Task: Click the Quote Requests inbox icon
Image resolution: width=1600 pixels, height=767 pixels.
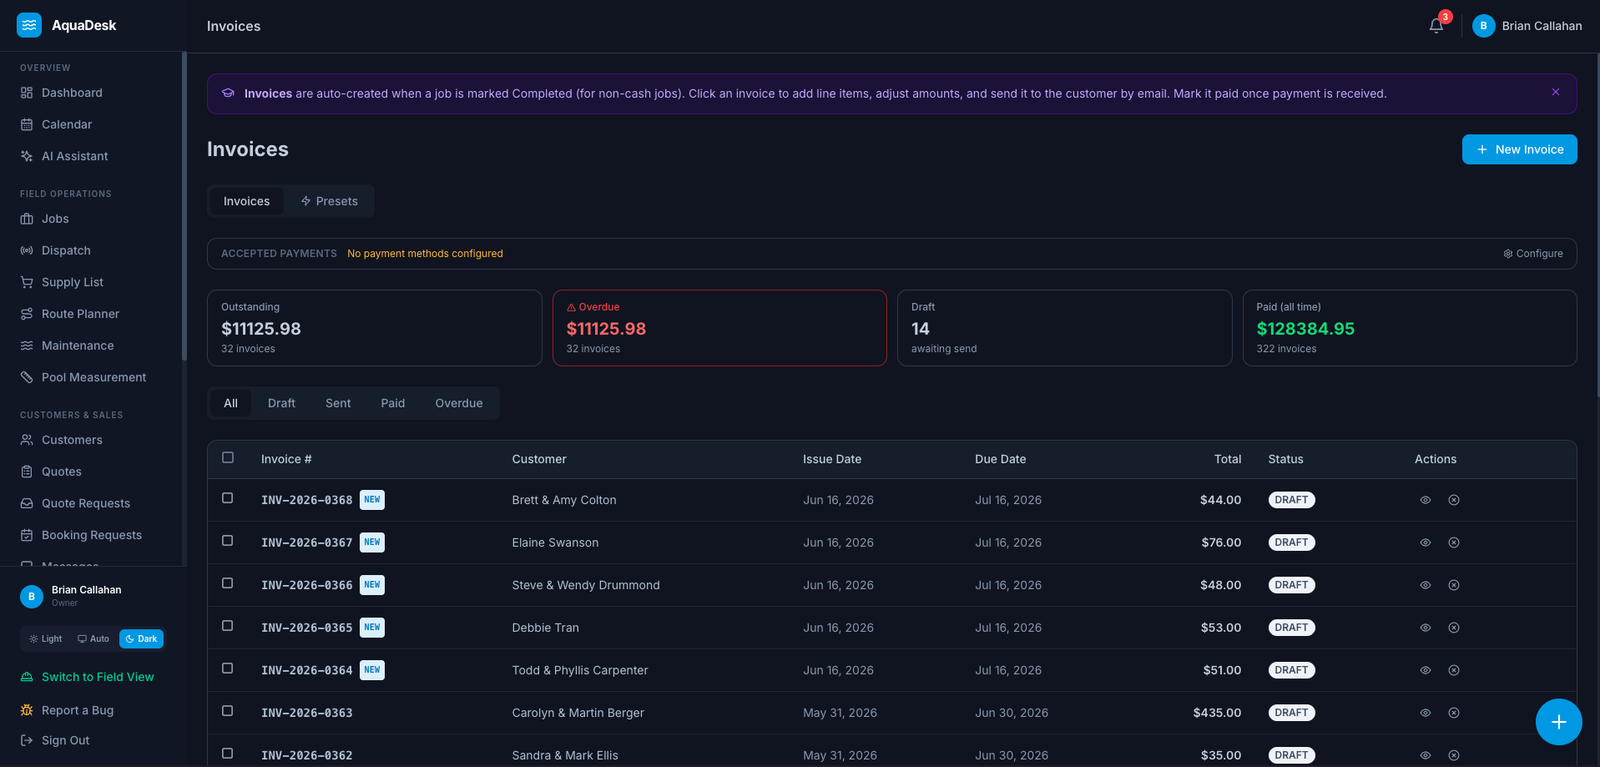Action: pyautogui.click(x=27, y=504)
